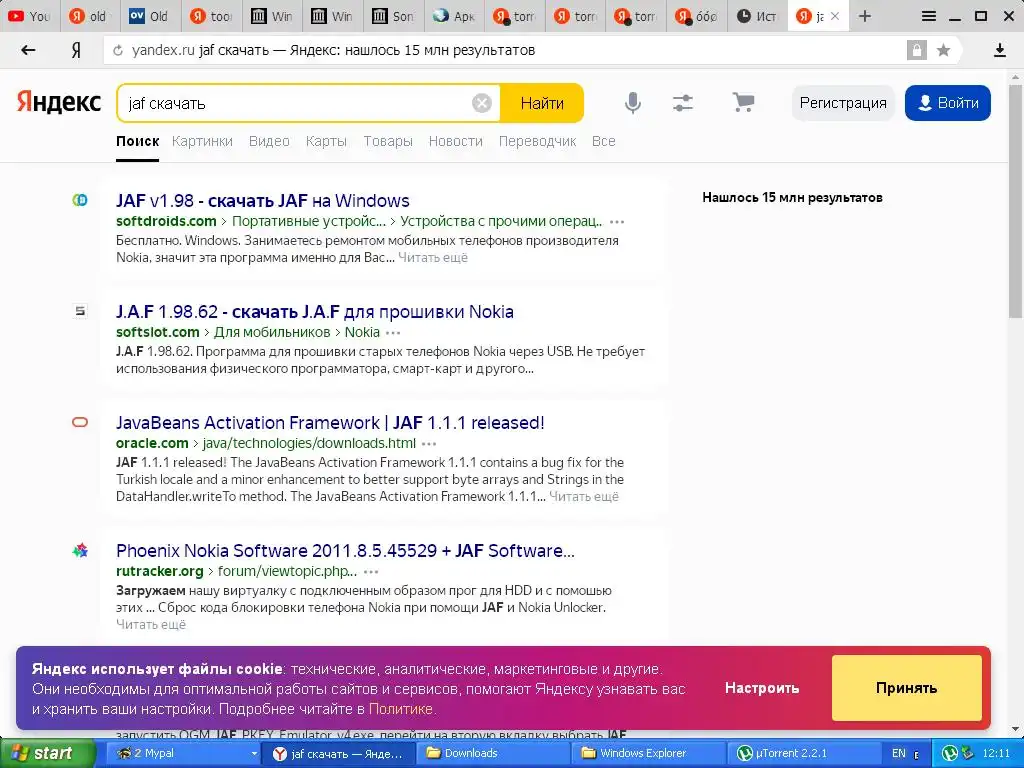Viewport: 1024px width, 768px height.
Task: Select the Картинки search category
Action: (202, 141)
